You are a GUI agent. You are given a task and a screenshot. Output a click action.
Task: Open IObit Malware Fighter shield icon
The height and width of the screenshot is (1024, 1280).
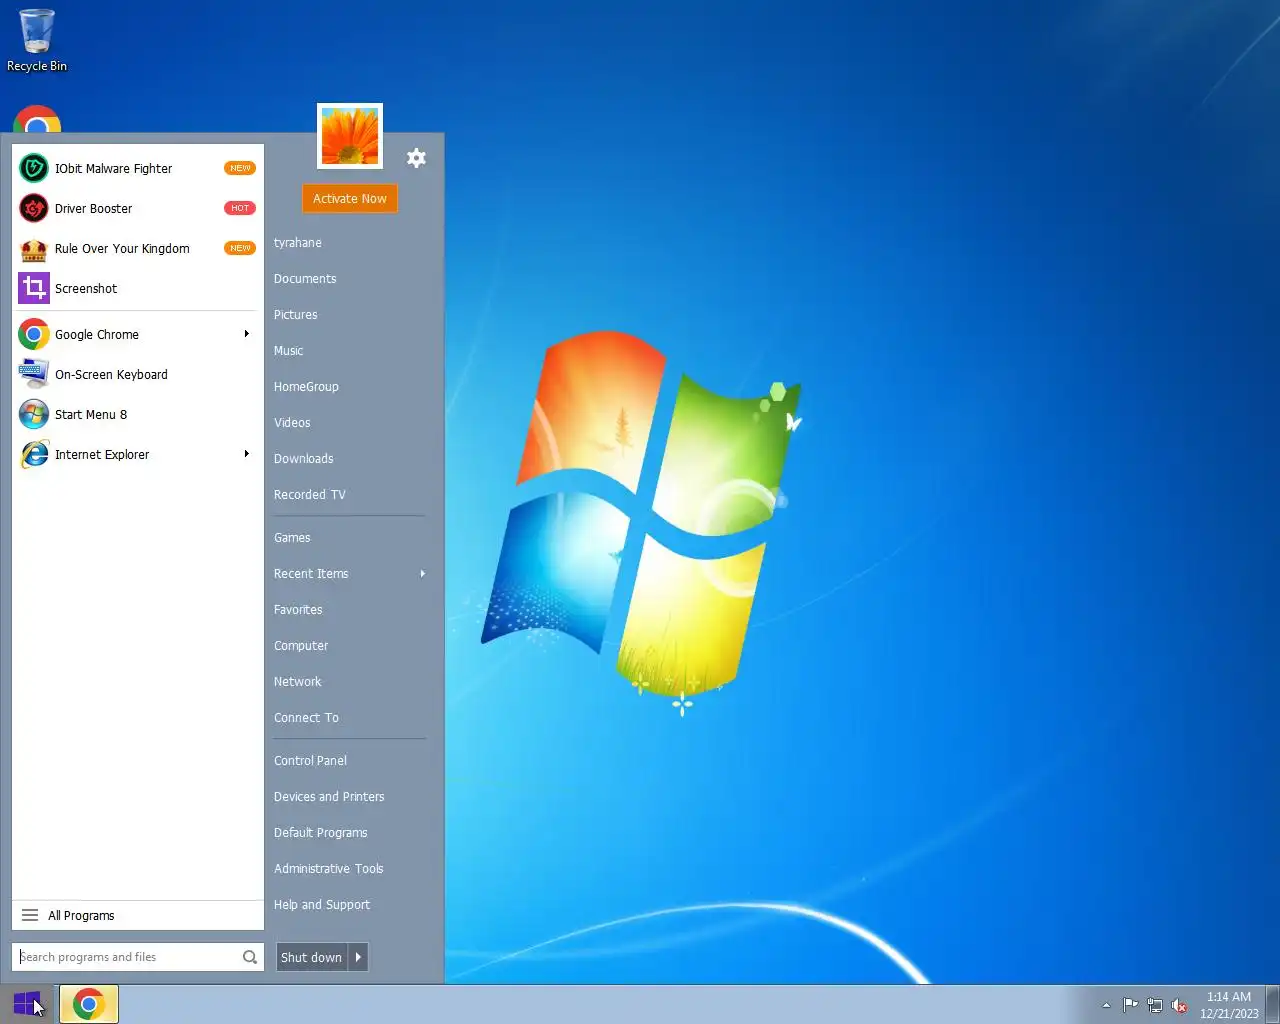click(x=34, y=168)
